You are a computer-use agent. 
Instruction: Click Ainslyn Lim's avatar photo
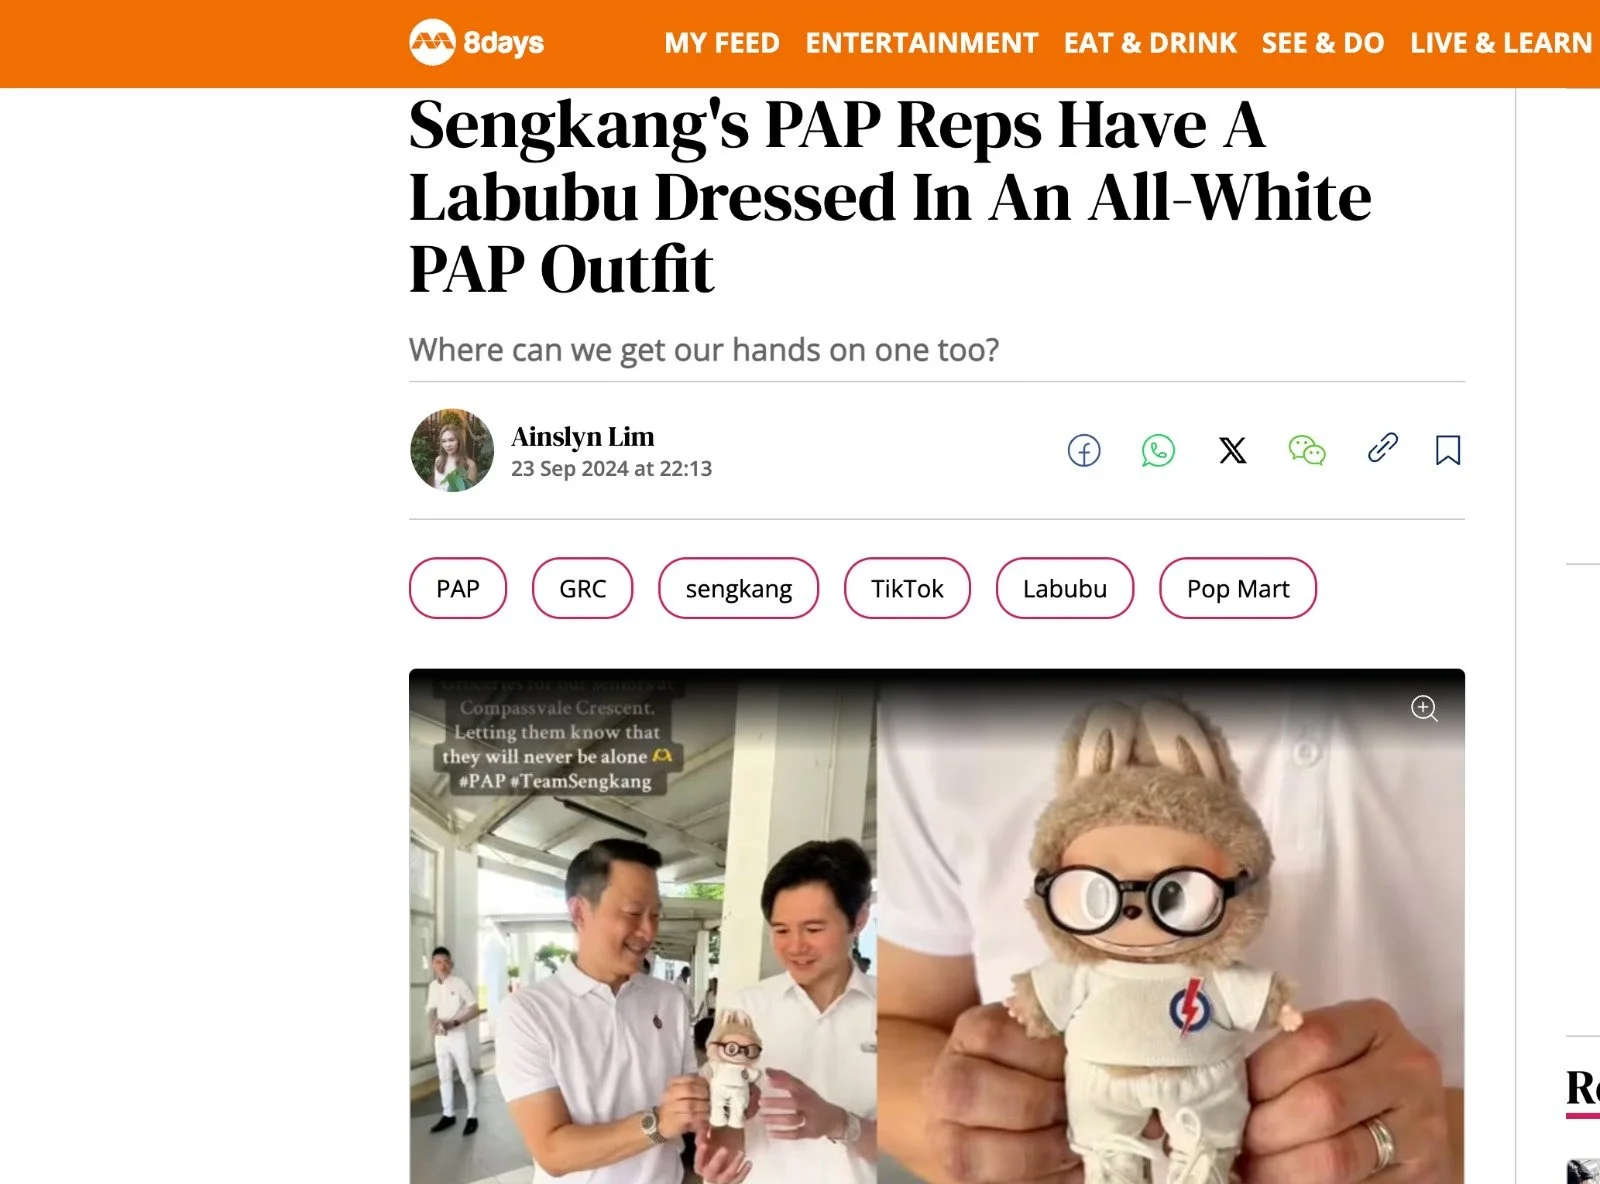(x=452, y=450)
